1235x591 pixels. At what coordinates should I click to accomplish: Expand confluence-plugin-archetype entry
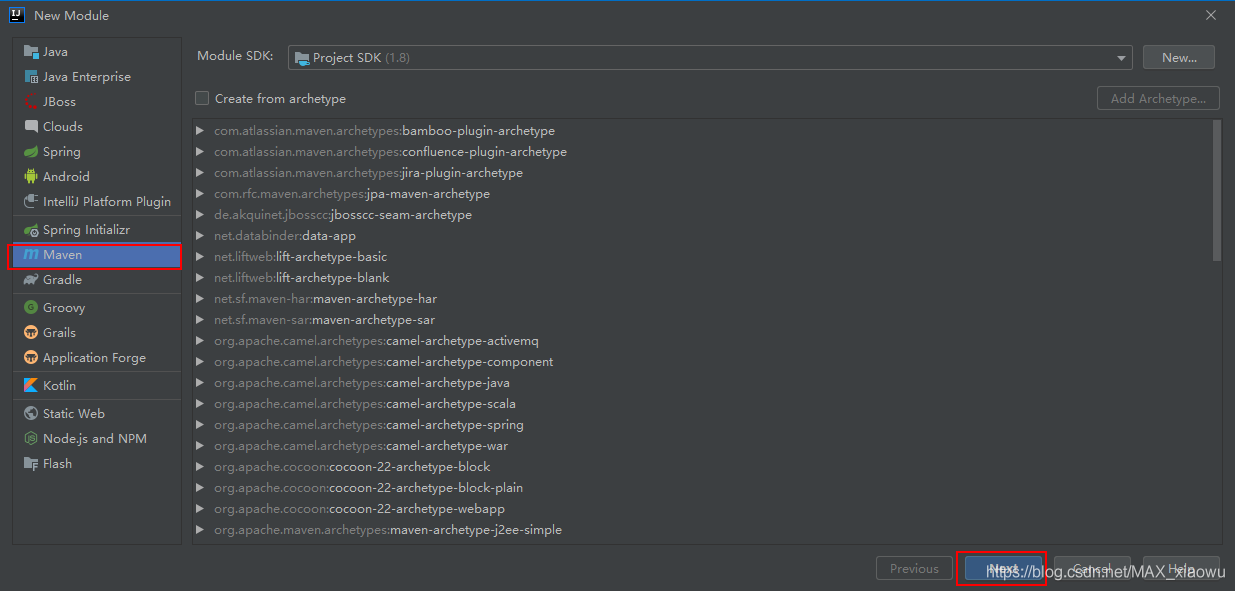click(201, 152)
